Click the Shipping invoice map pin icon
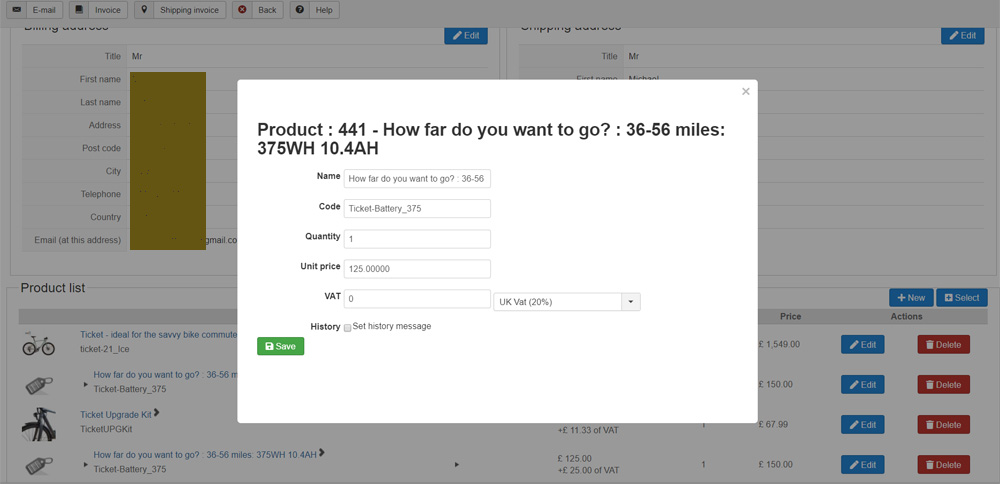 tap(145, 10)
